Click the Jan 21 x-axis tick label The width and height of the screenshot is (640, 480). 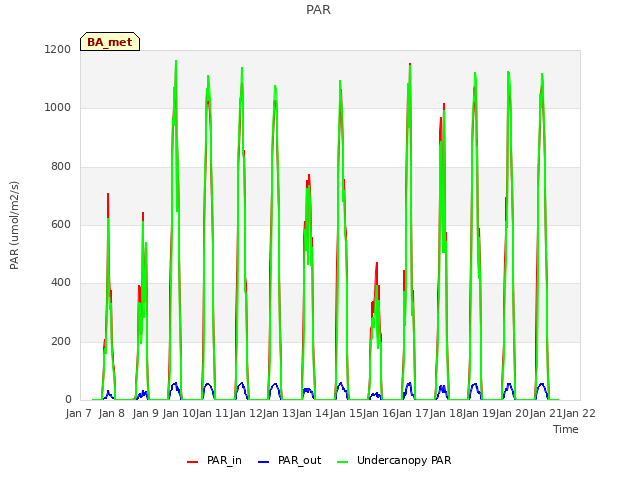(x=547, y=413)
